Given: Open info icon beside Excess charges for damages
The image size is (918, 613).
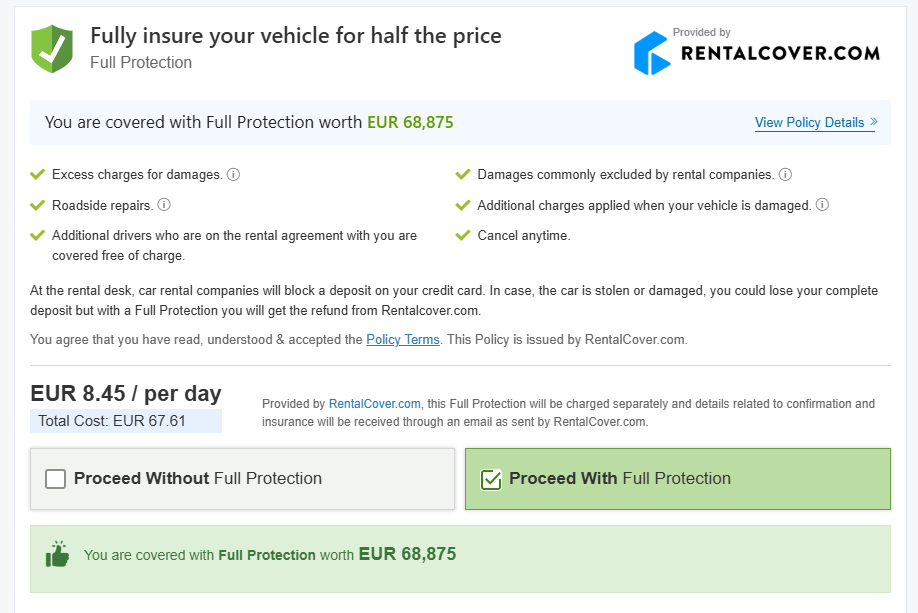Looking at the screenshot, I should [x=233, y=175].
